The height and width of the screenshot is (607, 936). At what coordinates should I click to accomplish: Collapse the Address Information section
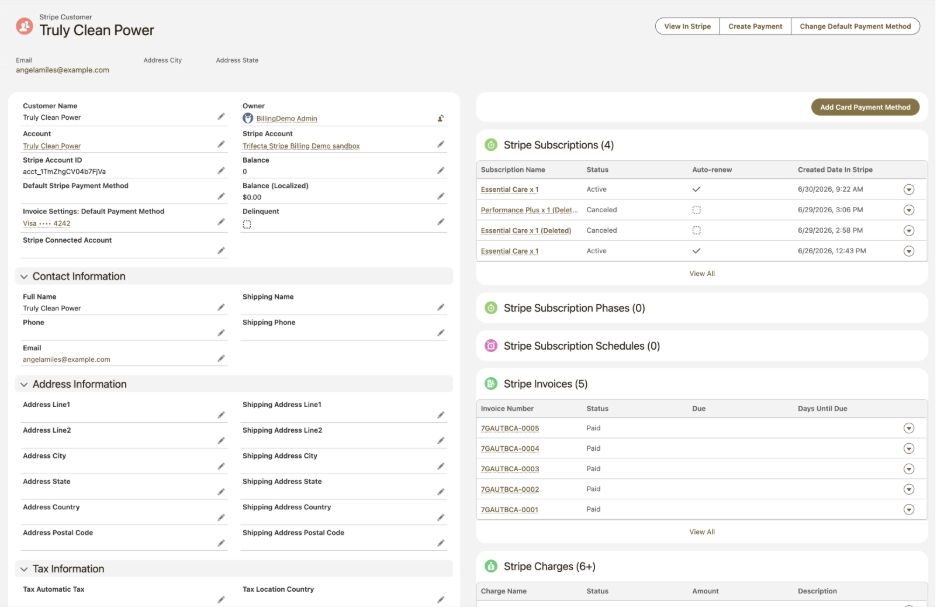tap(24, 385)
